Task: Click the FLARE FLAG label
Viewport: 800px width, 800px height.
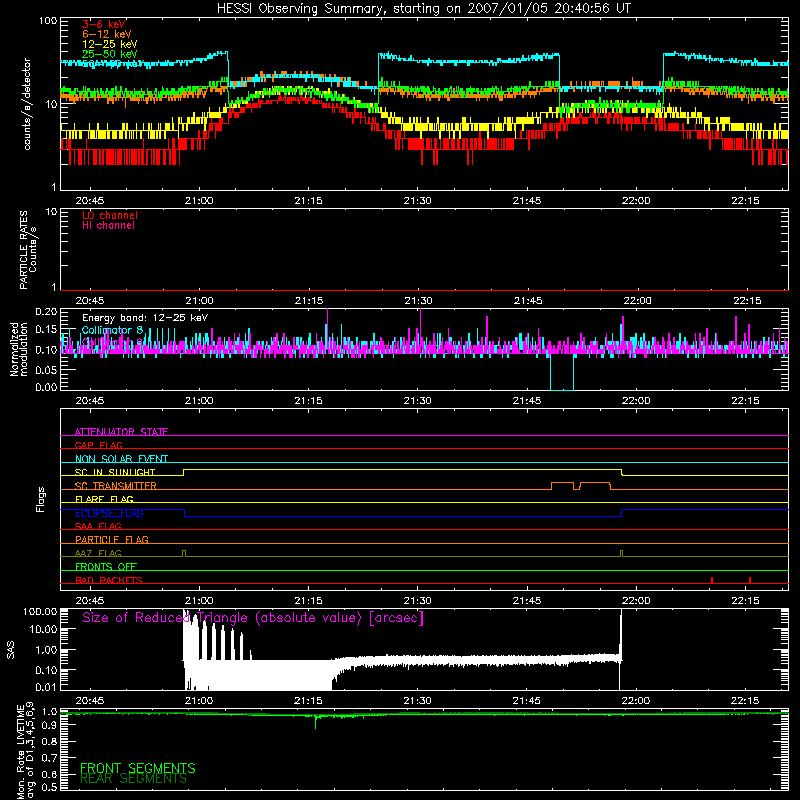Action: coord(104,499)
